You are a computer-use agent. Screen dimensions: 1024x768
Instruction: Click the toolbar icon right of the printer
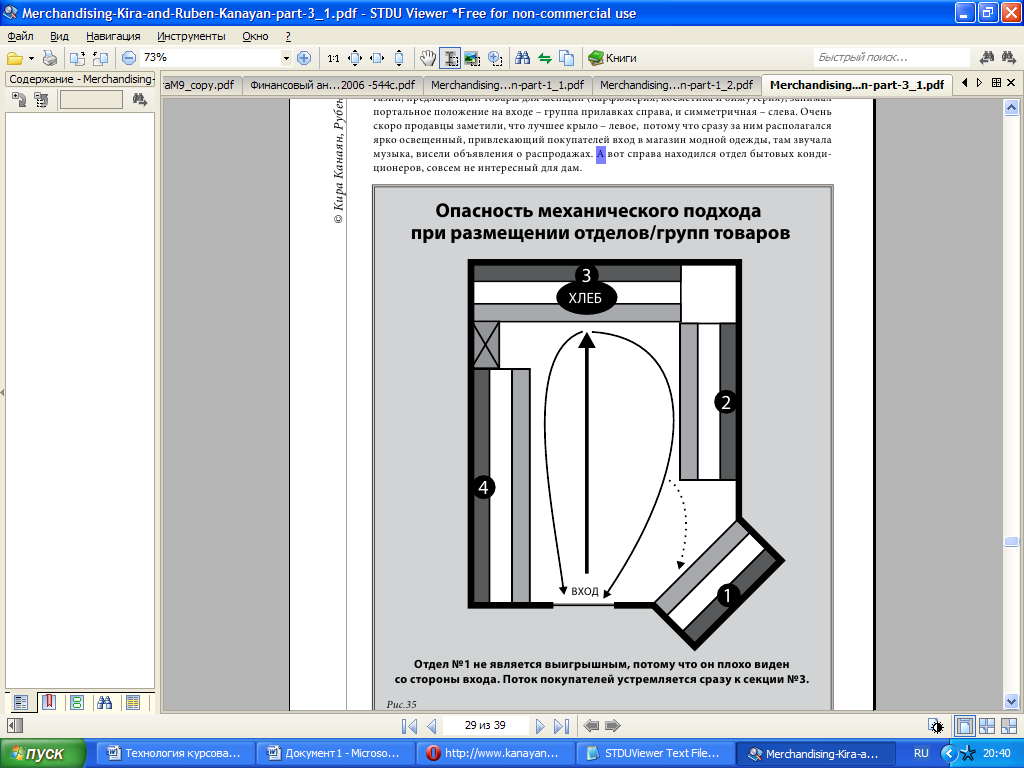[x=77, y=58]
